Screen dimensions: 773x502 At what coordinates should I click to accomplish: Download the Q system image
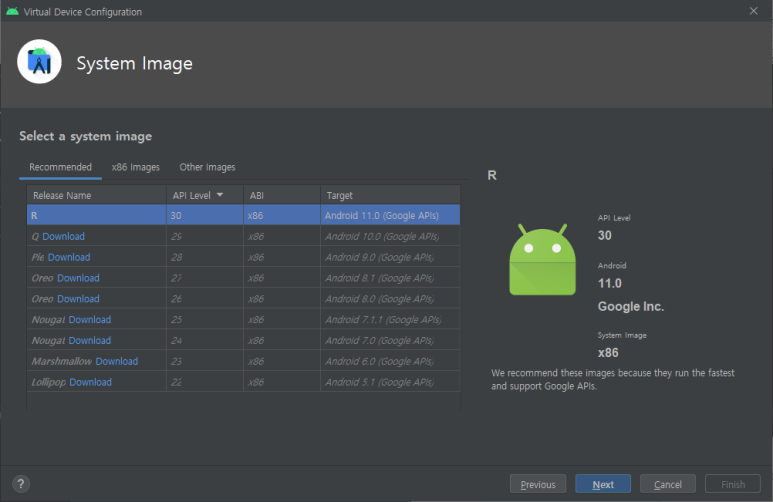[x=63, y=236]
